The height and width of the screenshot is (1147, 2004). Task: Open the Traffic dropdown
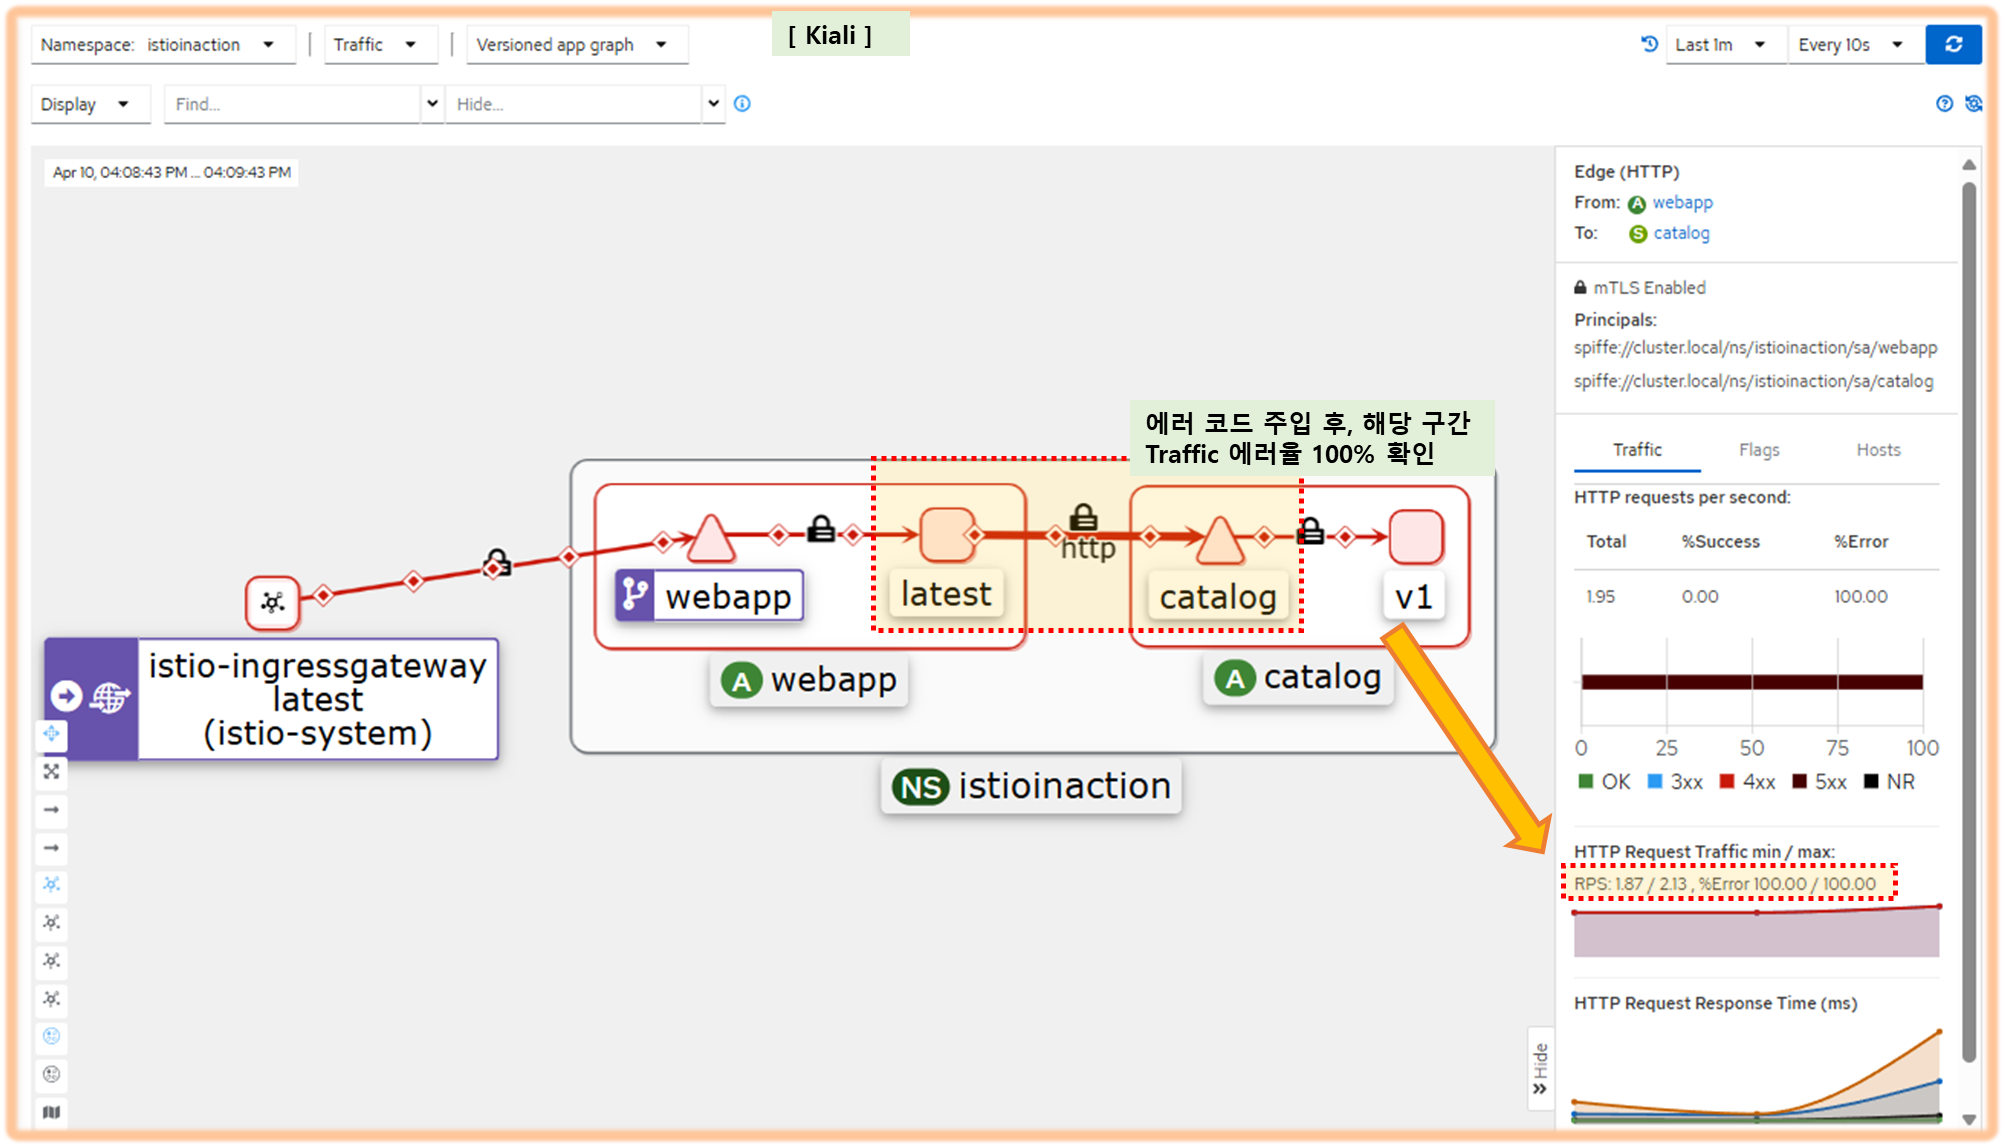pyautogui.click(x=380, y=45)
